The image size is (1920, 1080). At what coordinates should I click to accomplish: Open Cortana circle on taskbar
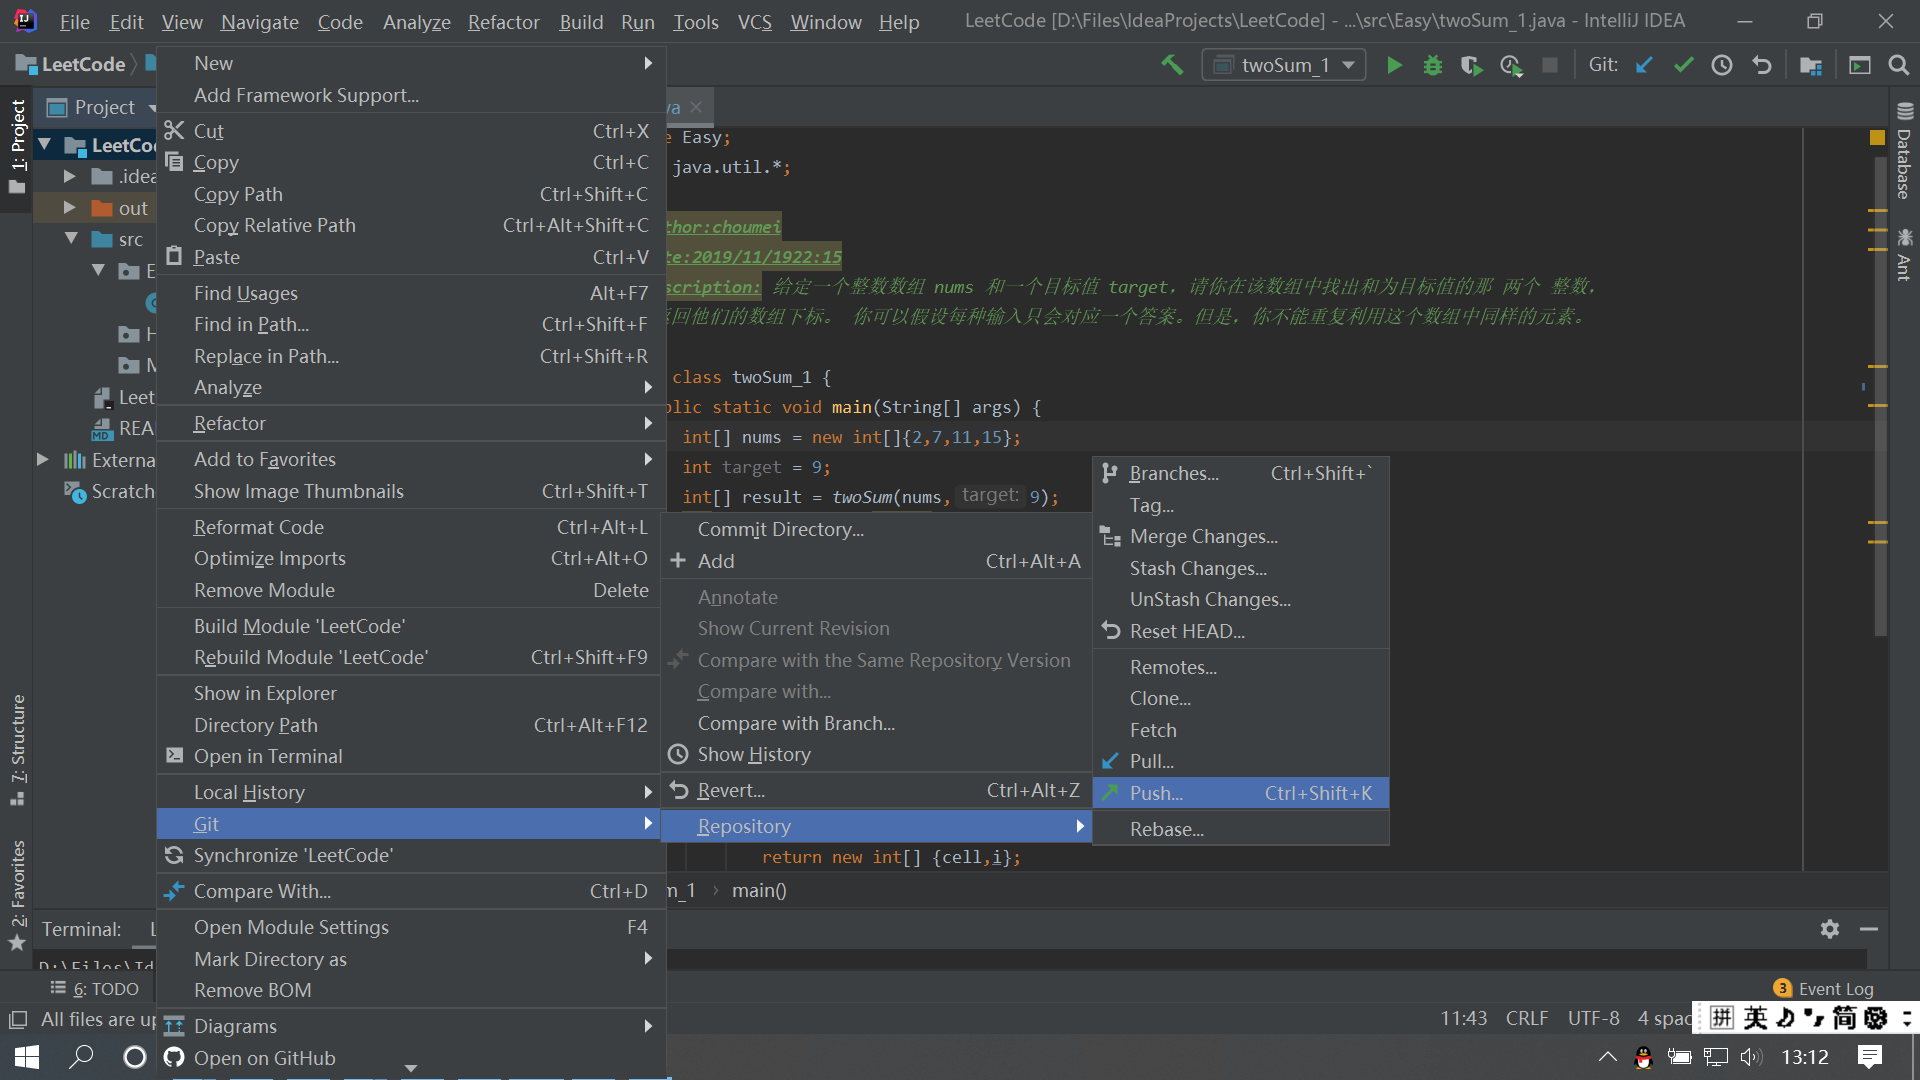pos(134,1057)
